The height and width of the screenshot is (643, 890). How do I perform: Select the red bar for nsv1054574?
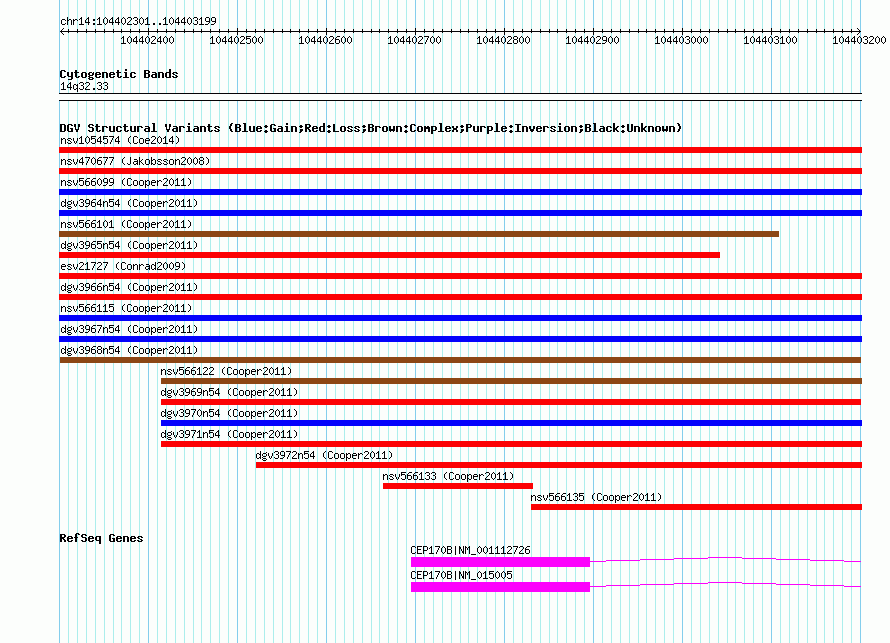coord(460,150)
